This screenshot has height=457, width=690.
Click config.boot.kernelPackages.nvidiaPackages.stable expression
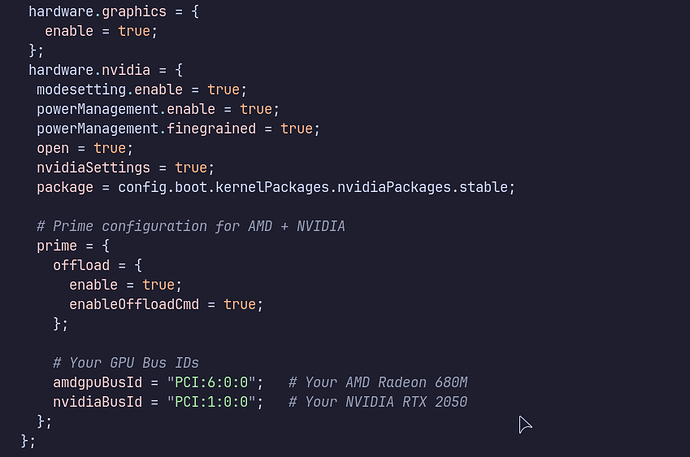[x=316, y=187]
